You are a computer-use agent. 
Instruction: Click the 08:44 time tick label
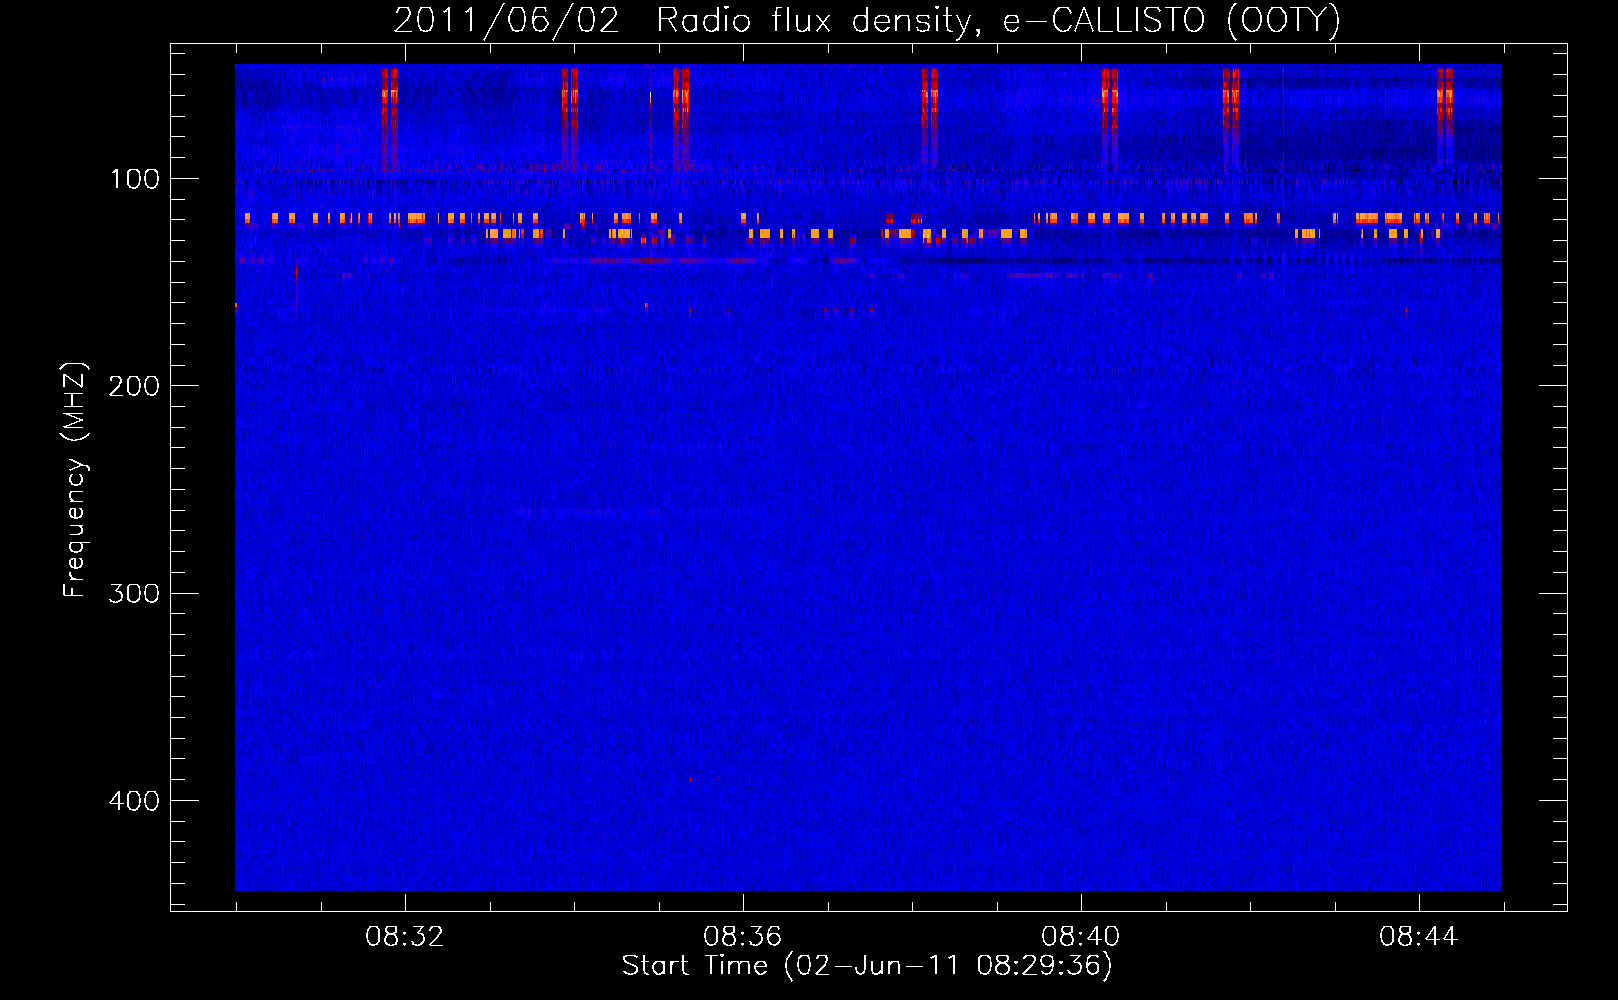pyautogui.click(x=1419, y=937)
